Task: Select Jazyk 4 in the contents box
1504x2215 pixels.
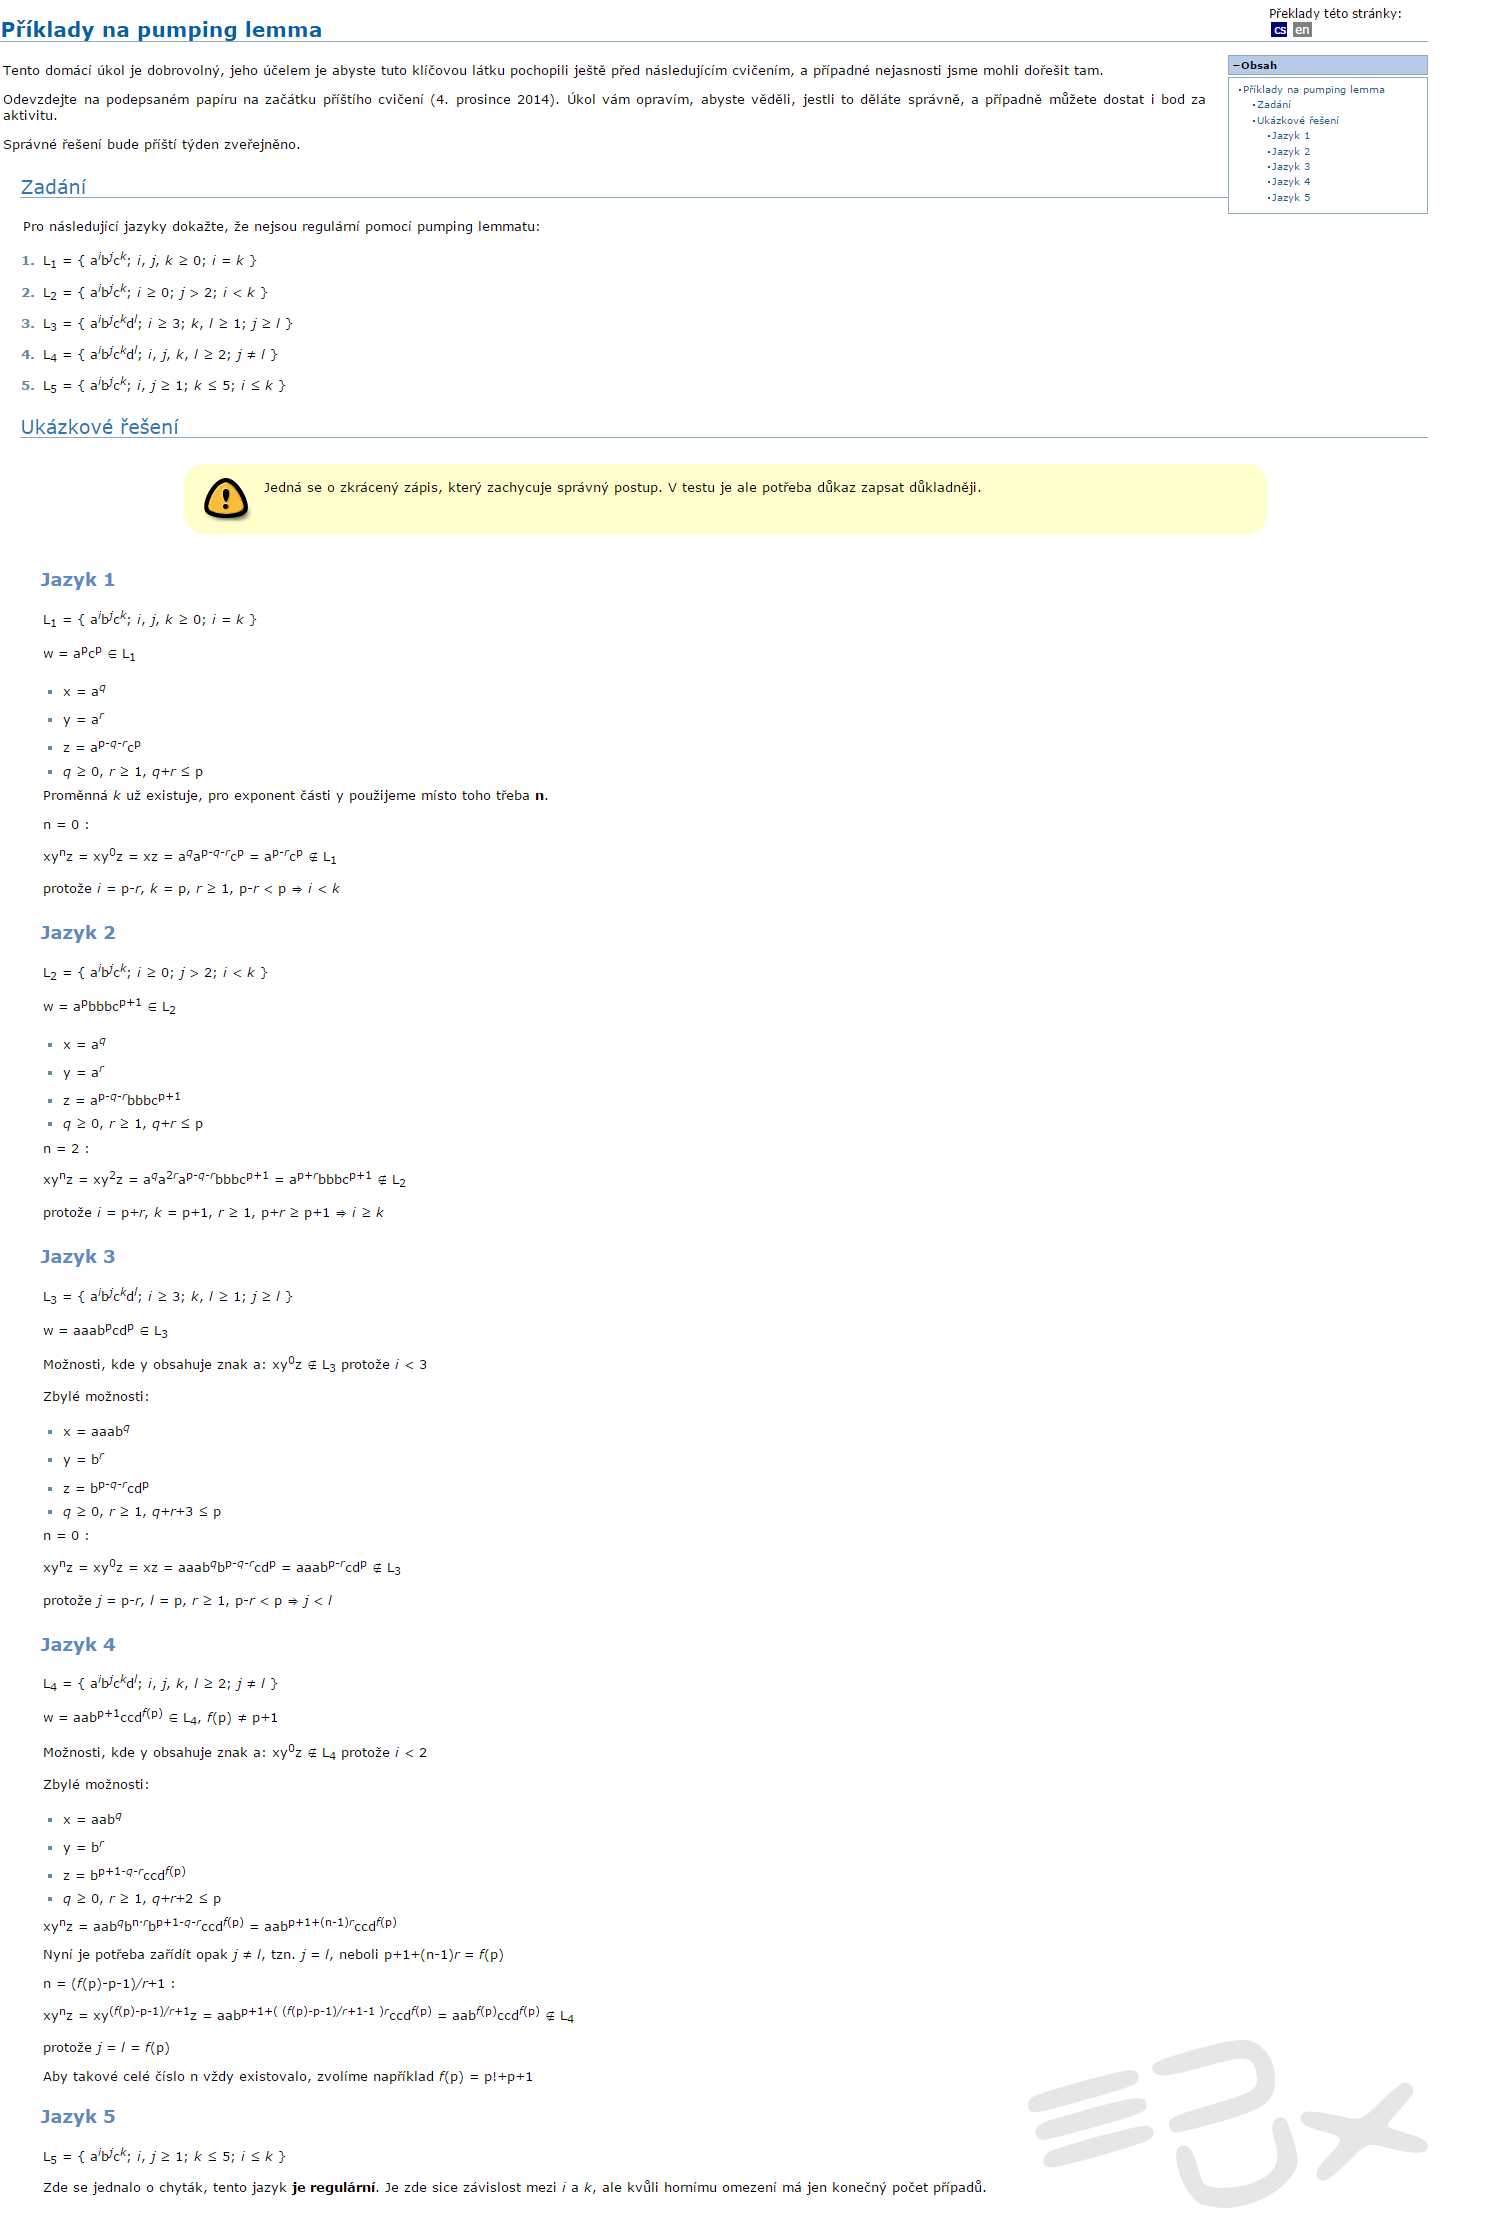Action: point(1290,182)
